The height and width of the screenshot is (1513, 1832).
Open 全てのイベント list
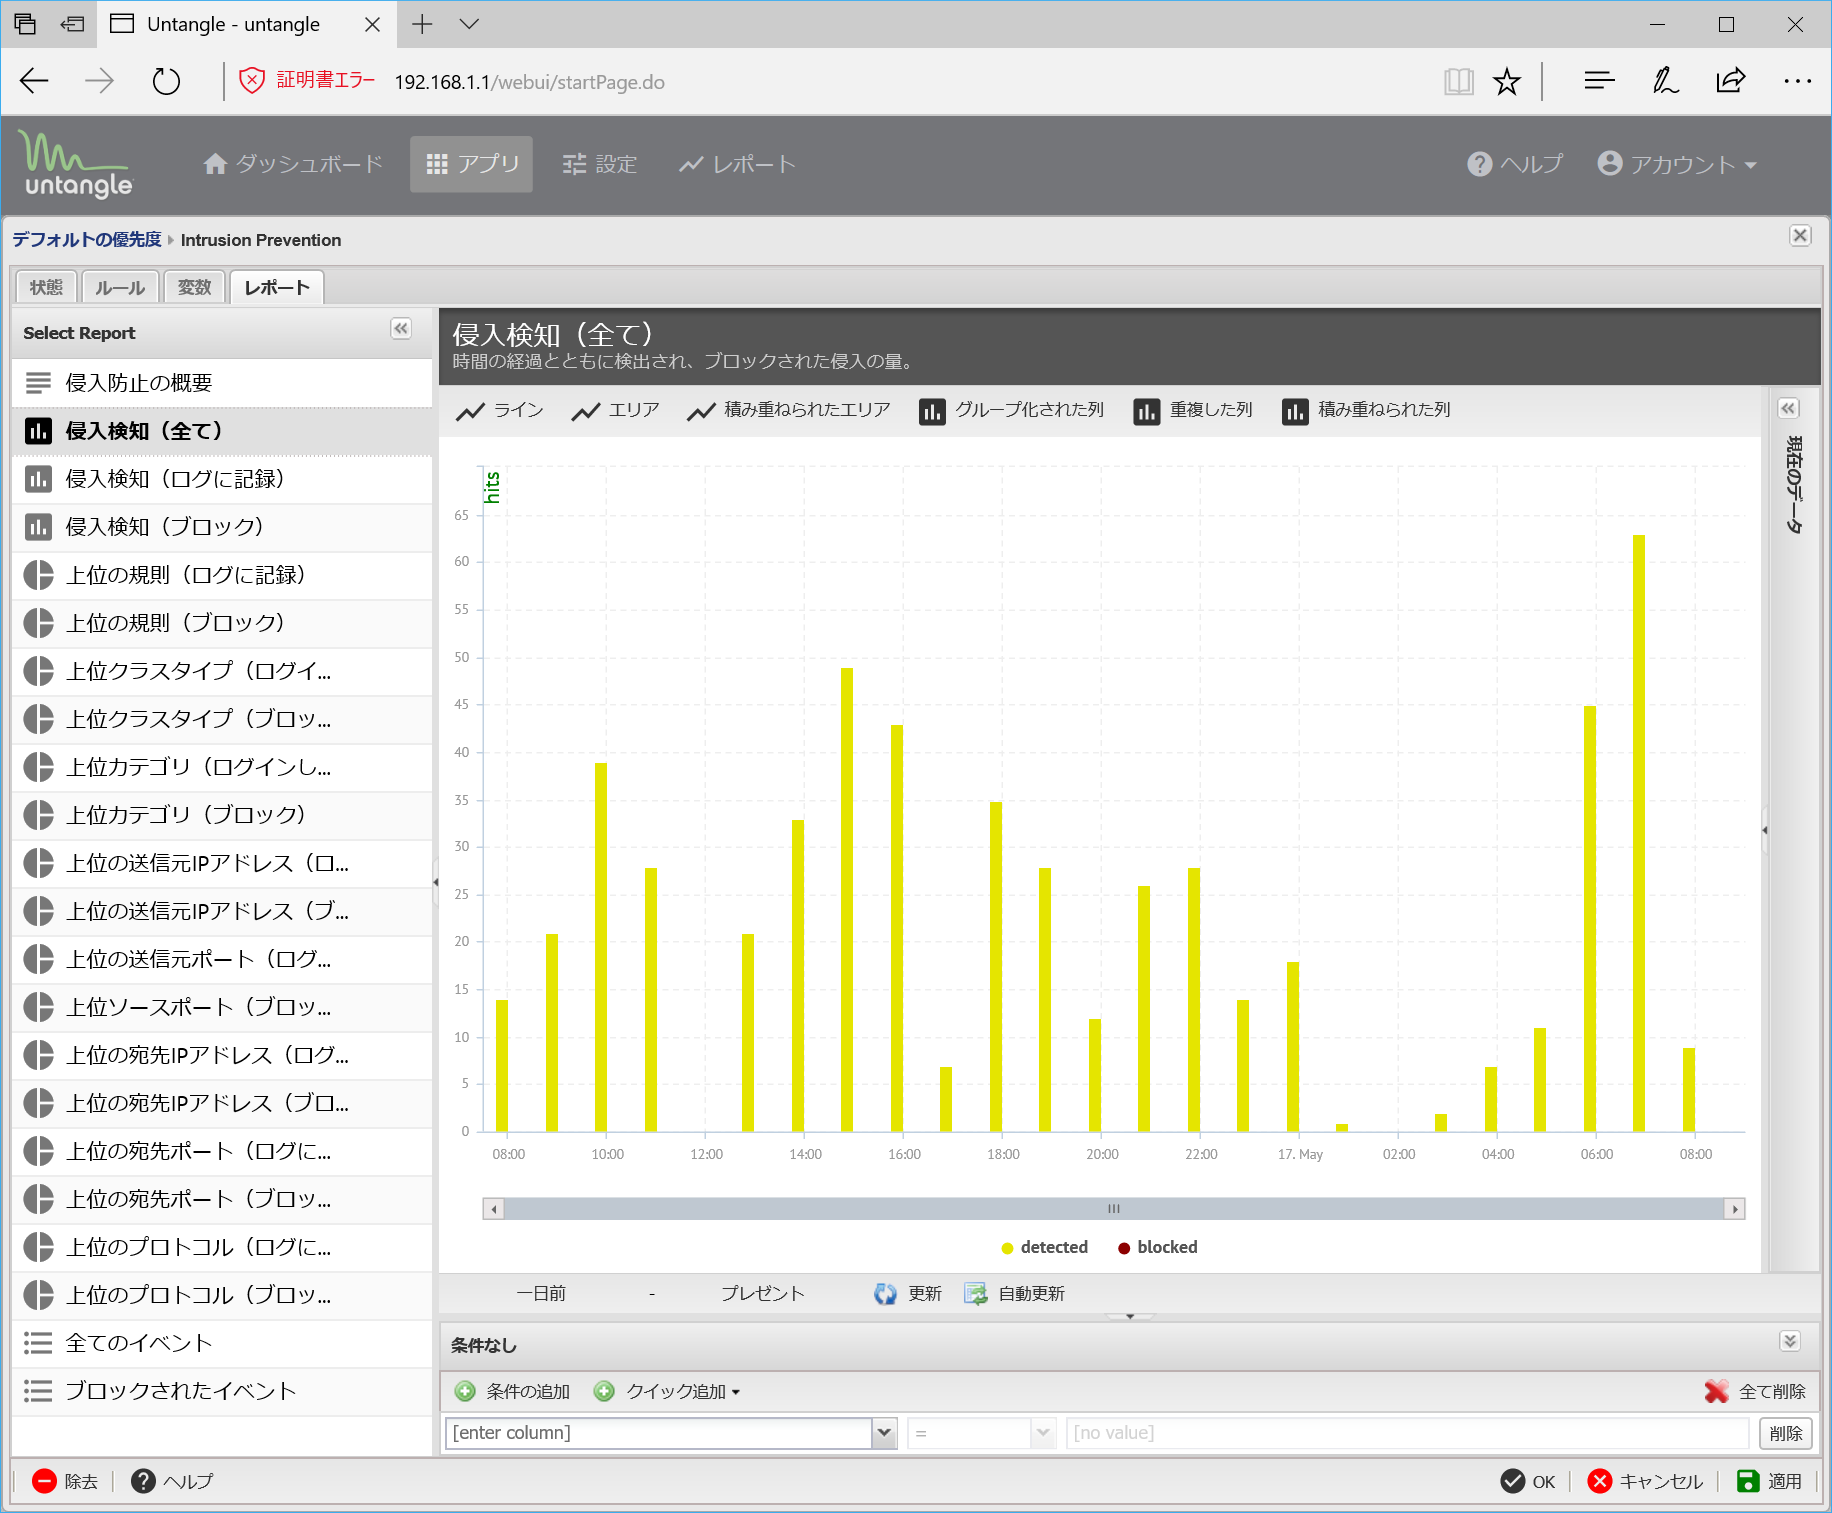tap(222, 1343)
